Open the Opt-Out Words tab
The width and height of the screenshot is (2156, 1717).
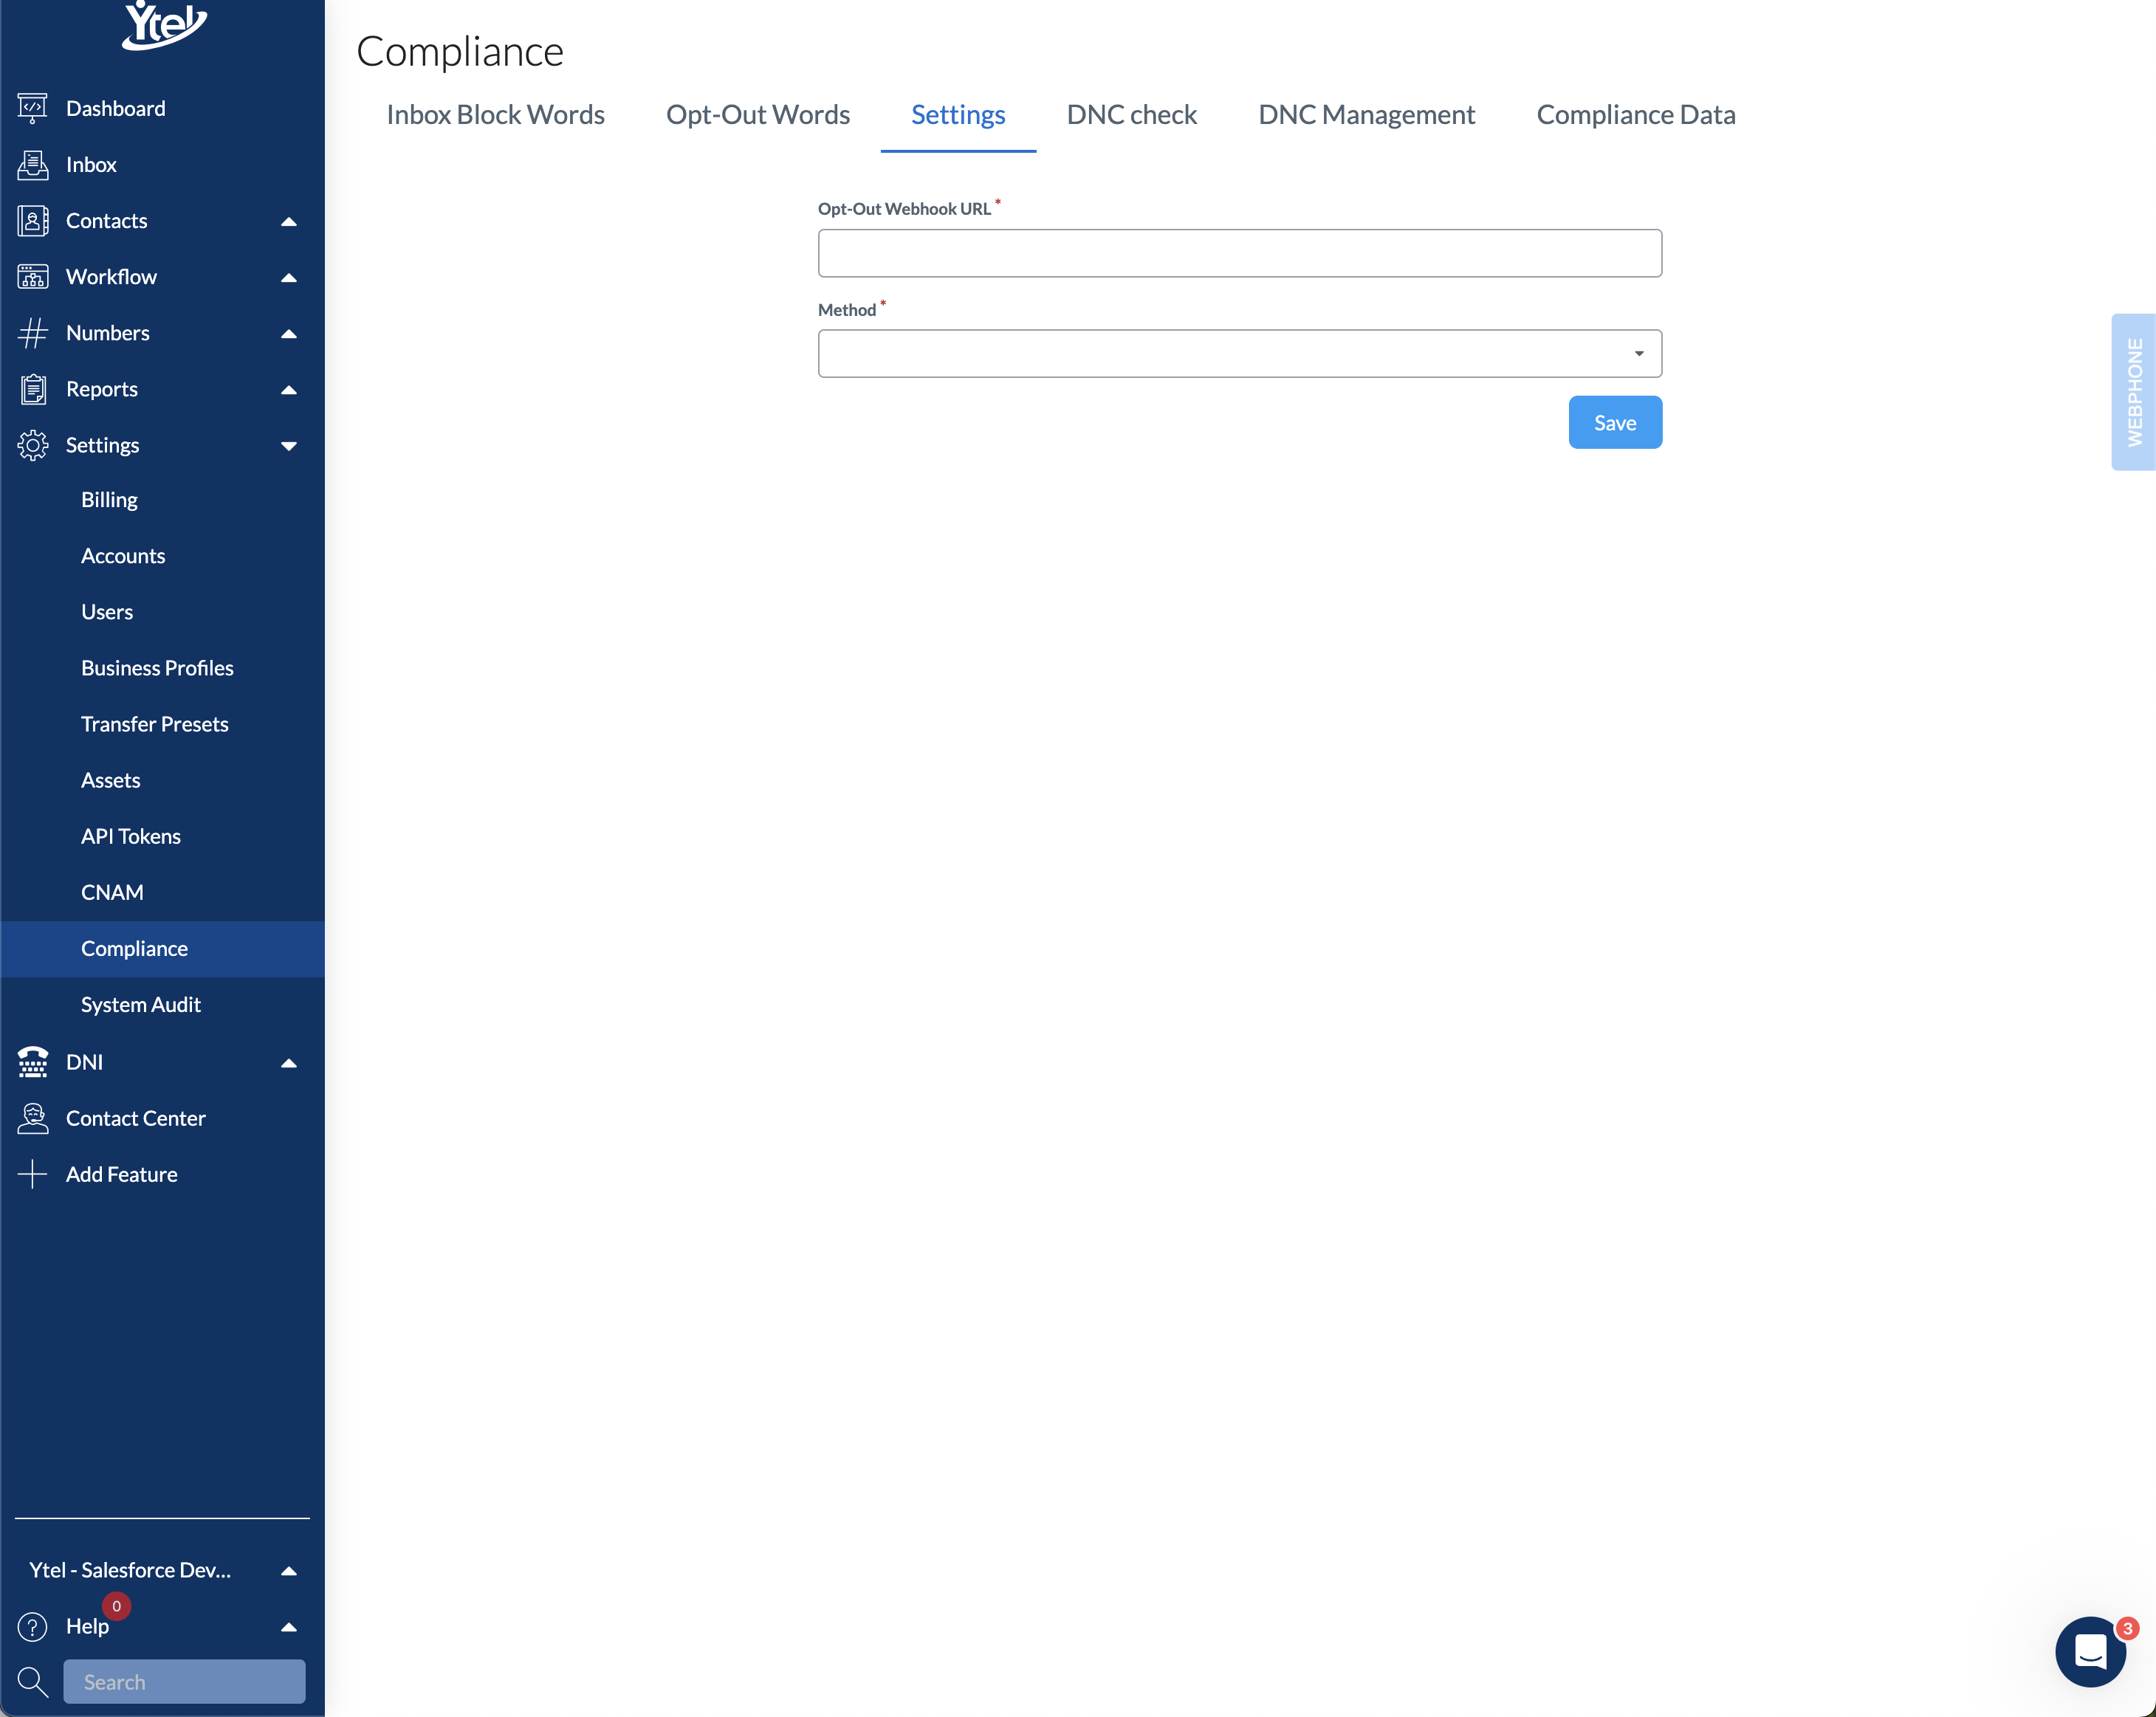click(757, 115)
